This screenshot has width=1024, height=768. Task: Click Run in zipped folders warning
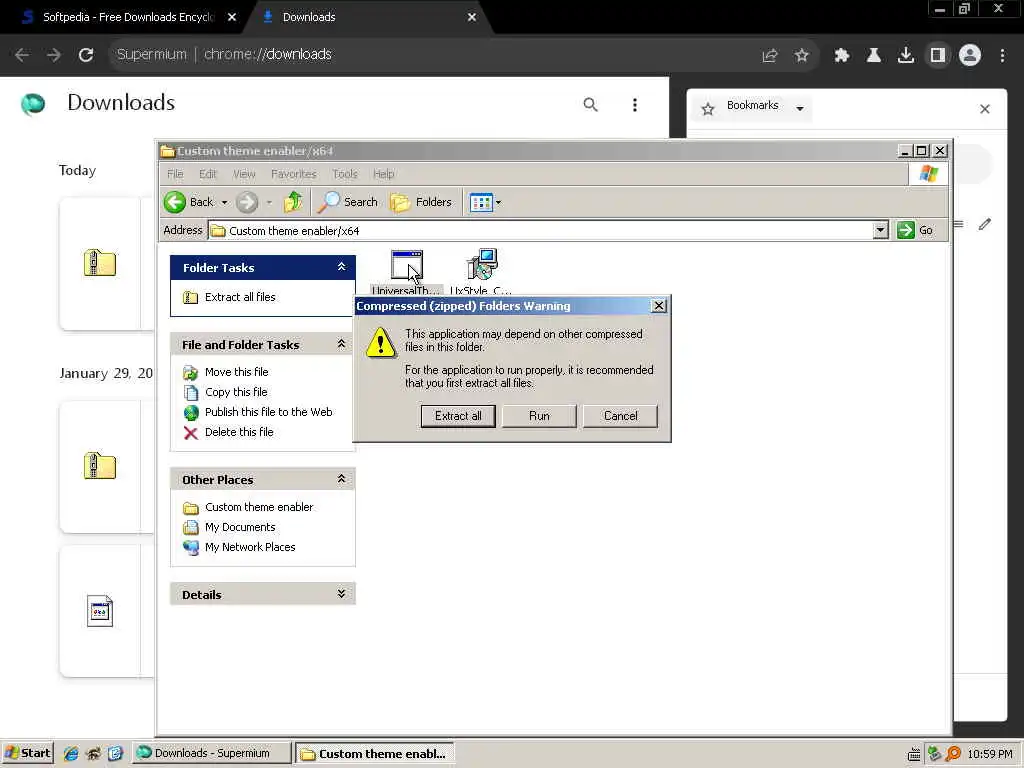pos(539,416)
